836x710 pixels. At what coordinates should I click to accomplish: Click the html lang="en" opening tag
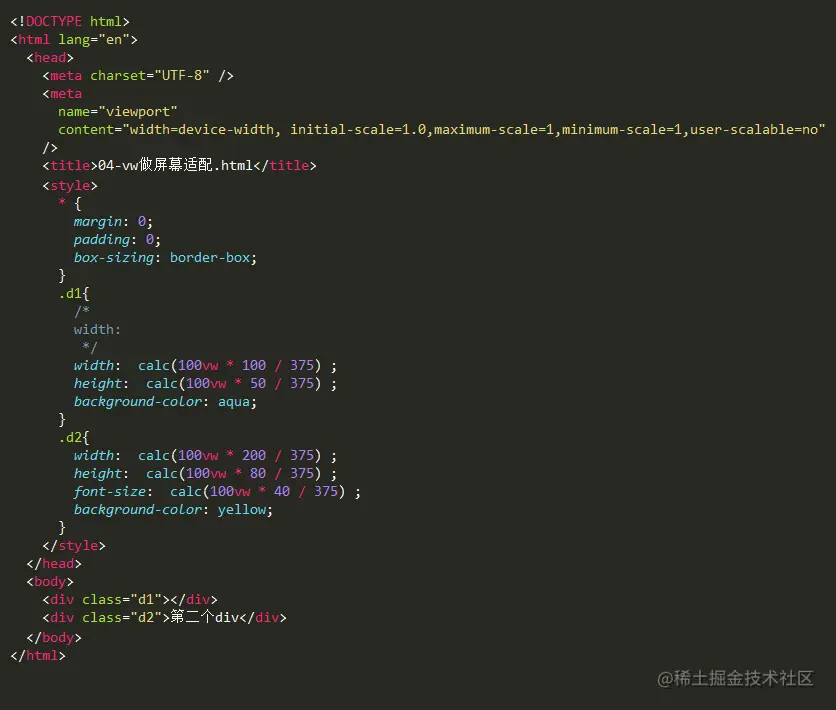(74, 39)
